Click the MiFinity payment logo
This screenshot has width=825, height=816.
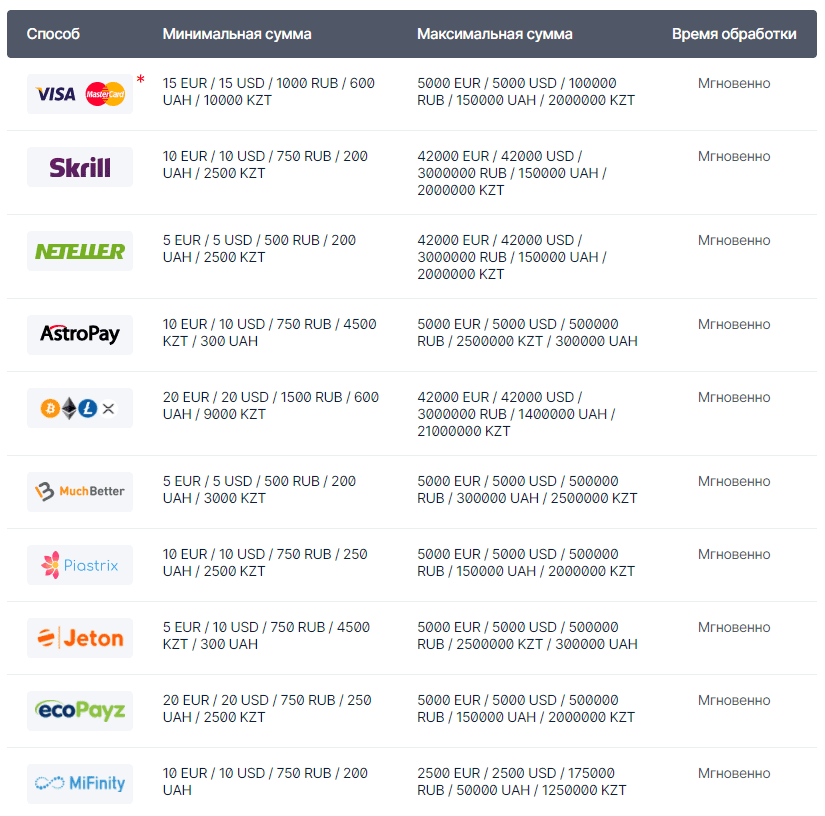point(80,783)
